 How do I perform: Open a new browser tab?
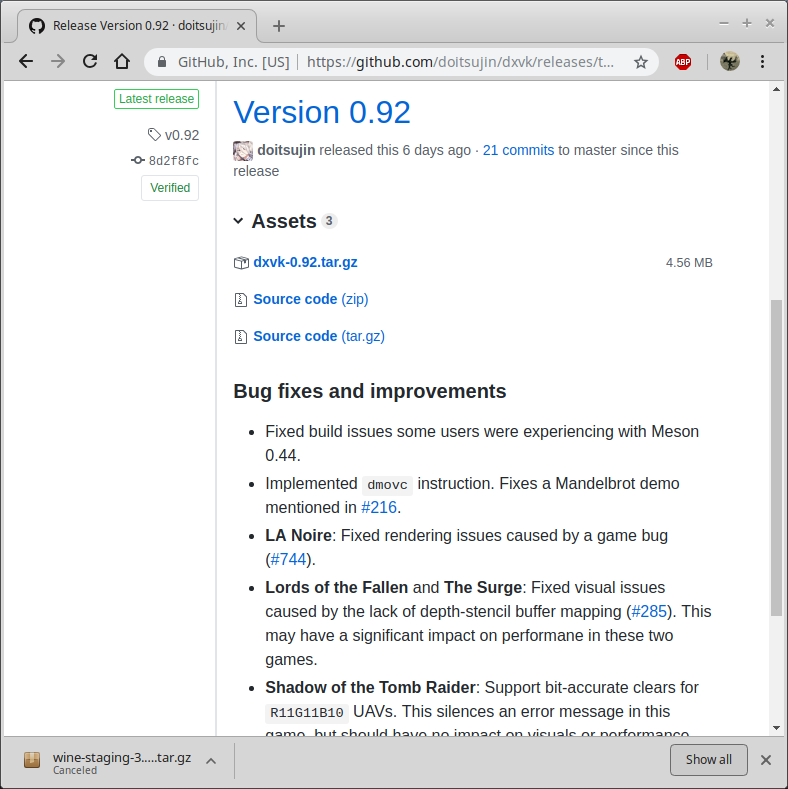[x=279, y=26]
